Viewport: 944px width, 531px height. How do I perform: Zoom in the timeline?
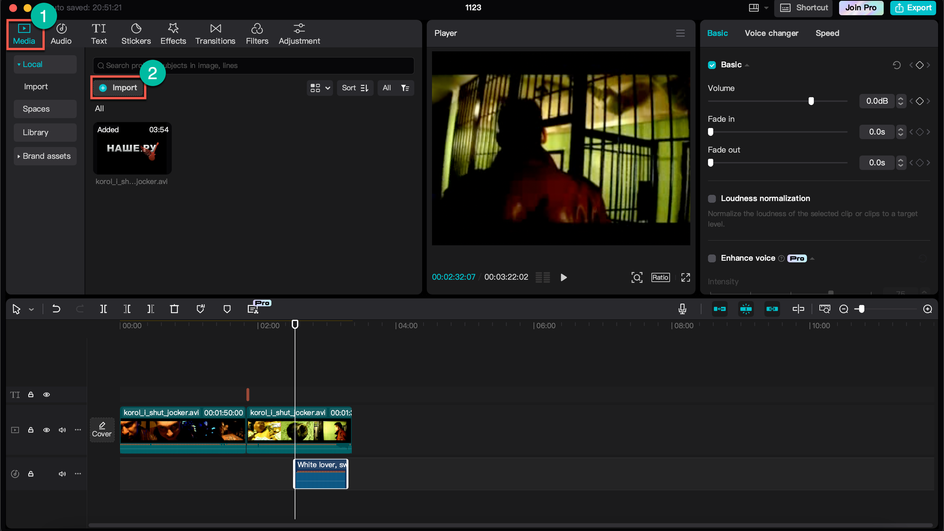click(927, 309)
